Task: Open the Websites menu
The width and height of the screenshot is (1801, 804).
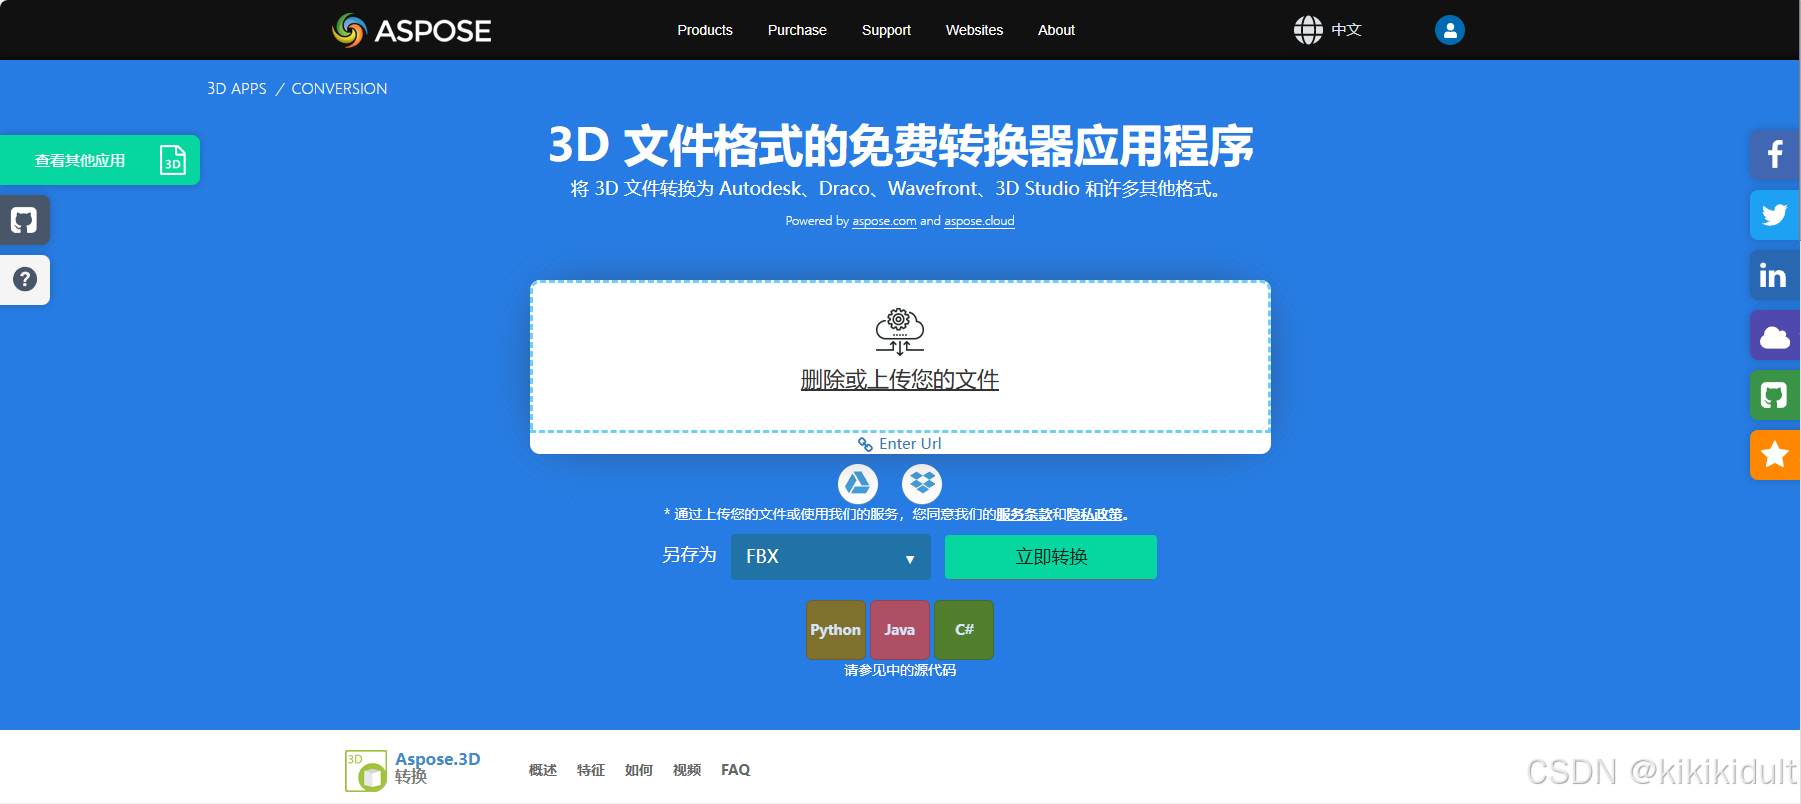Action: pyautogui.click(x=974, y=30)
